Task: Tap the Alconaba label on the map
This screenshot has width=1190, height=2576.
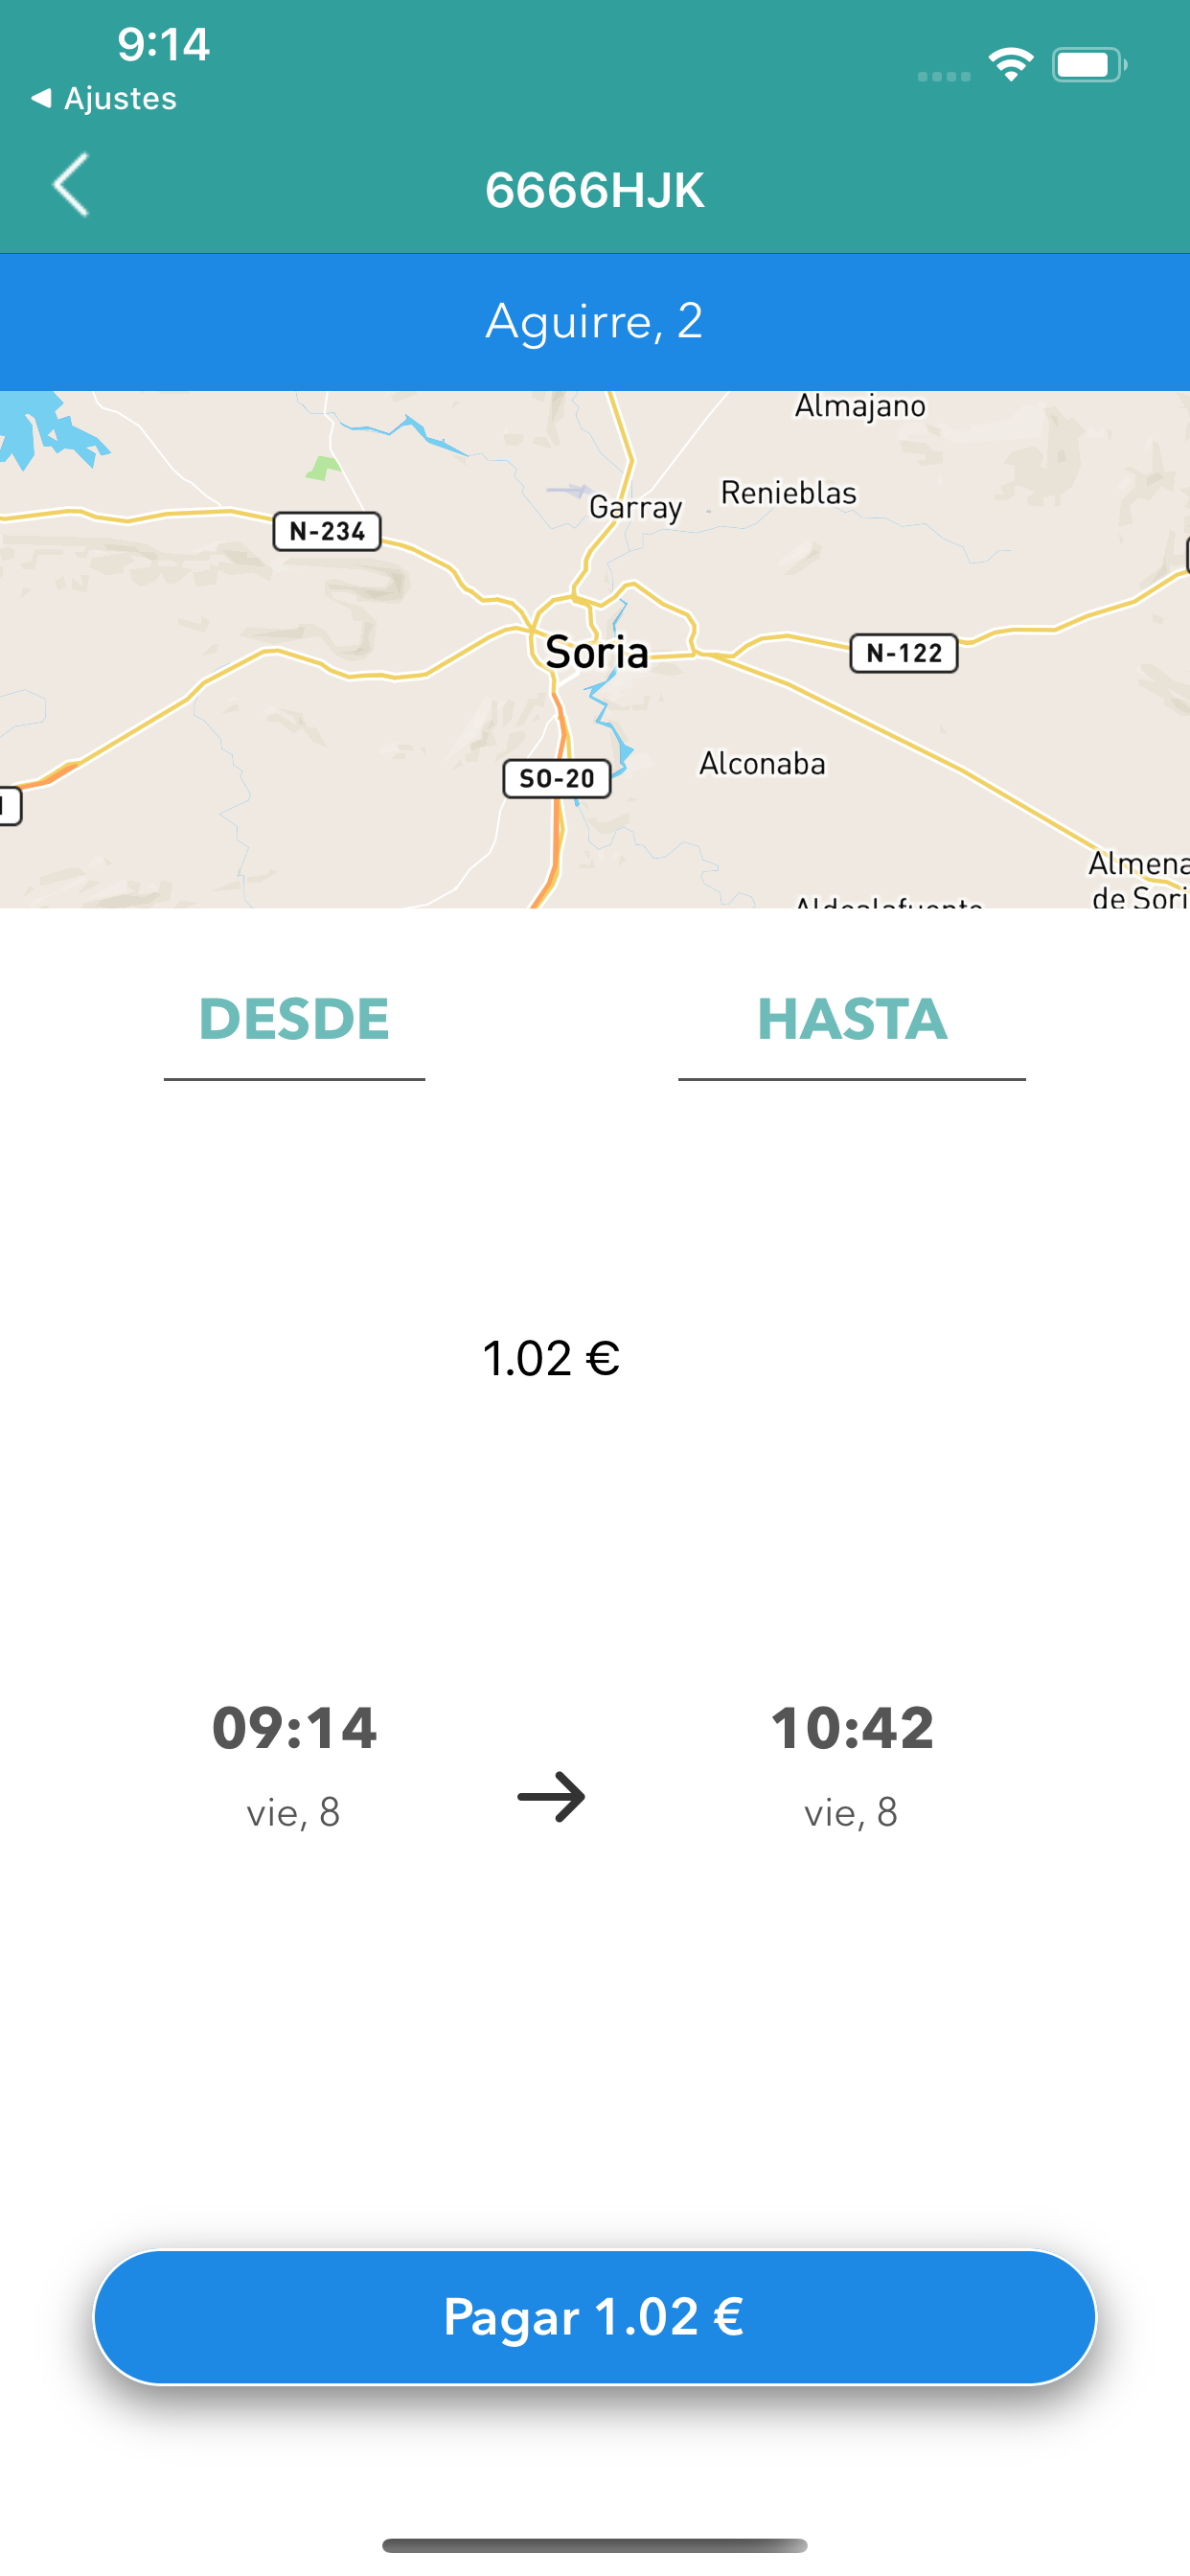Action: (762, 764)
